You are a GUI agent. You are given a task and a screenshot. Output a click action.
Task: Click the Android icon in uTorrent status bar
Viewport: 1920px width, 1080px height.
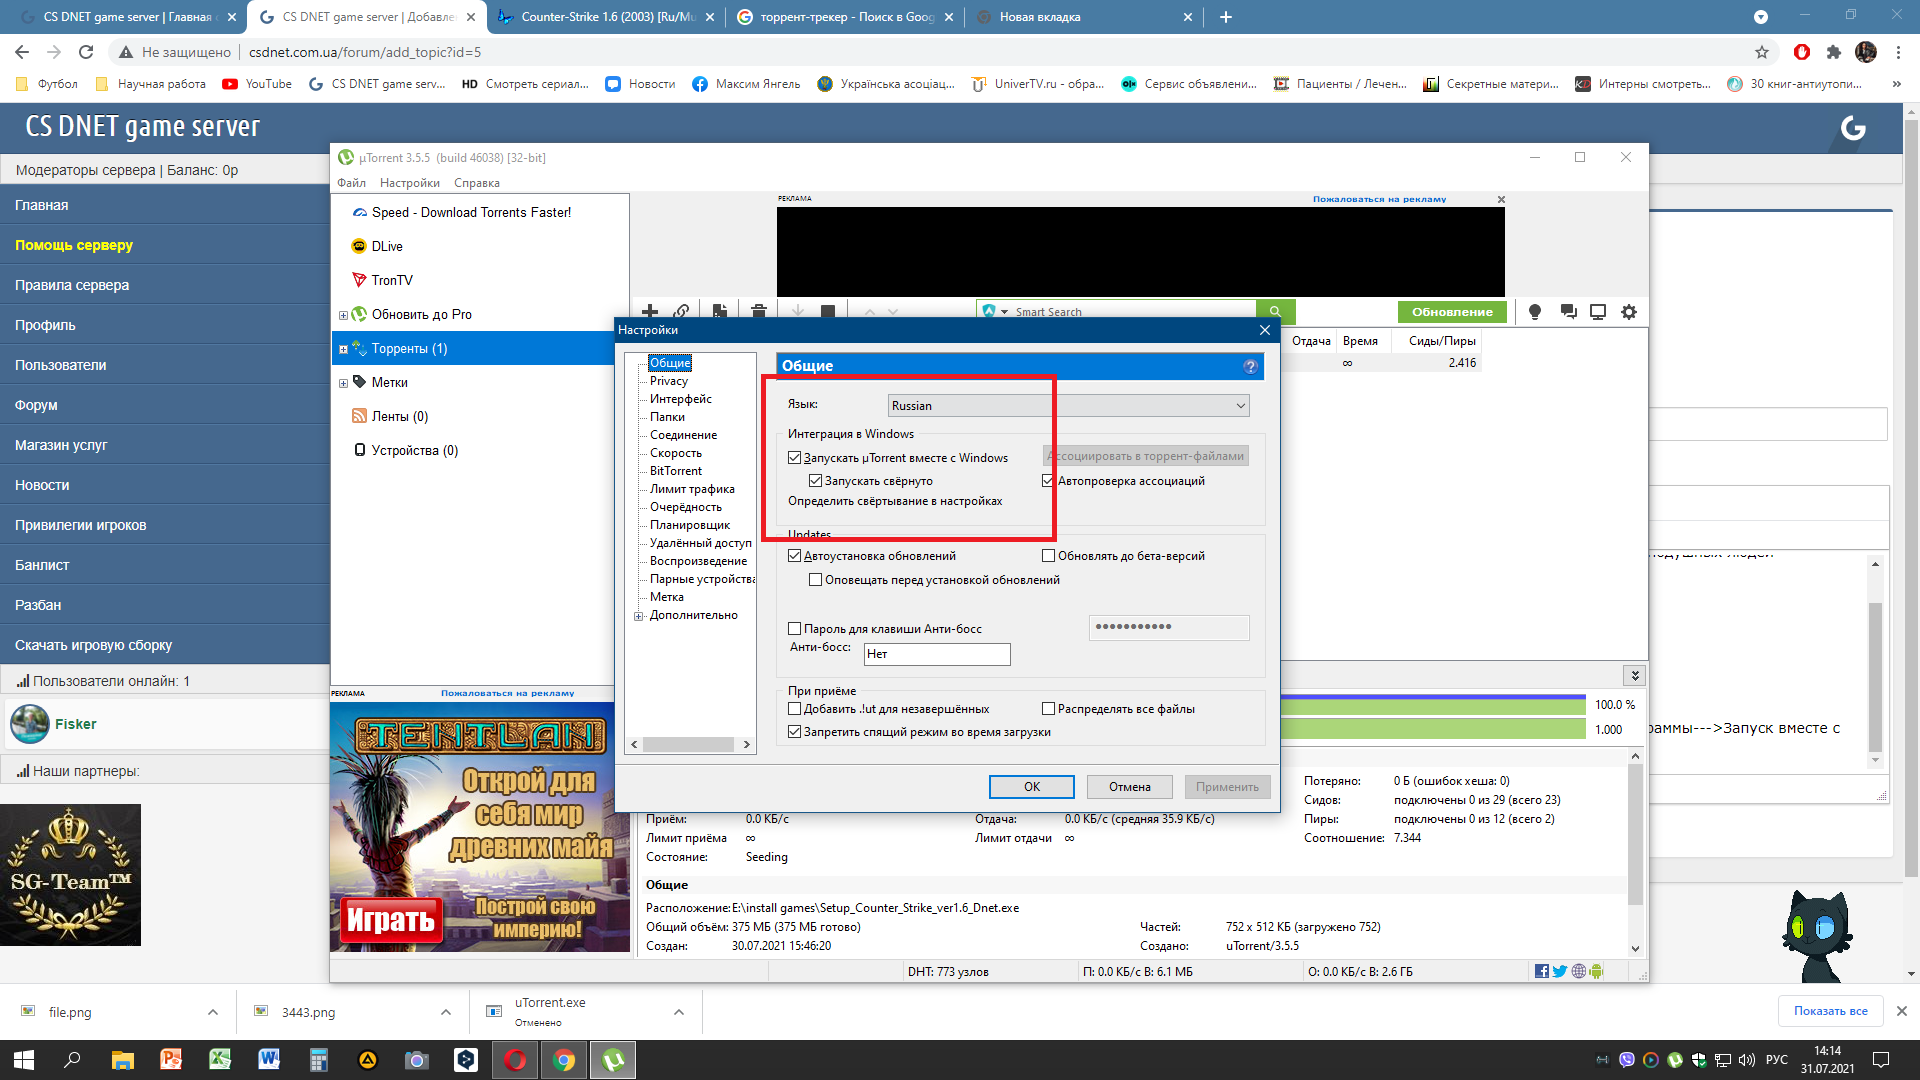point(1596,971)
